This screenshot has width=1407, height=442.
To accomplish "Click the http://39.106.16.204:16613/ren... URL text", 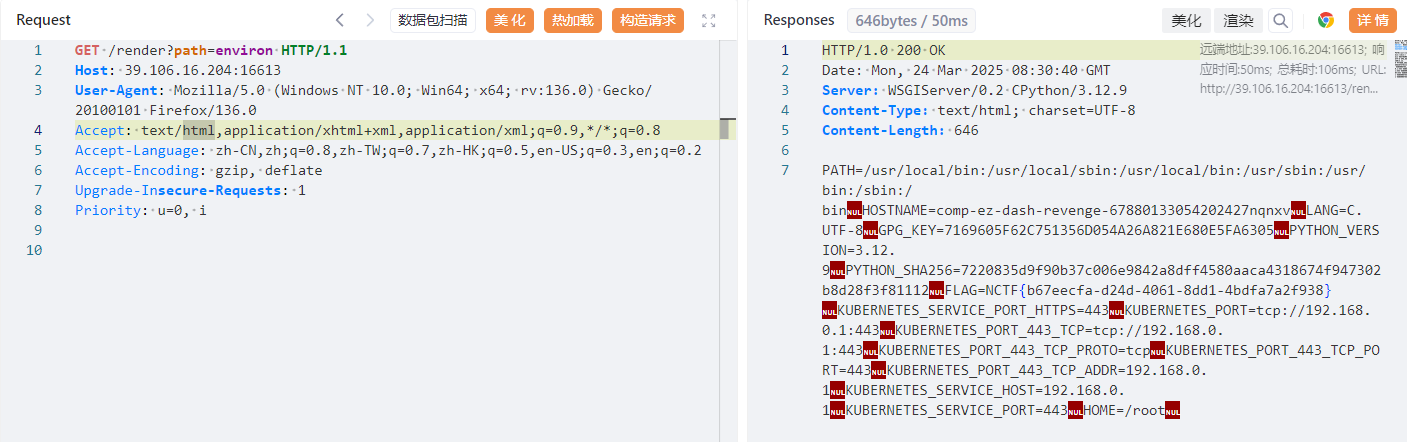I will click(1289, 89).
